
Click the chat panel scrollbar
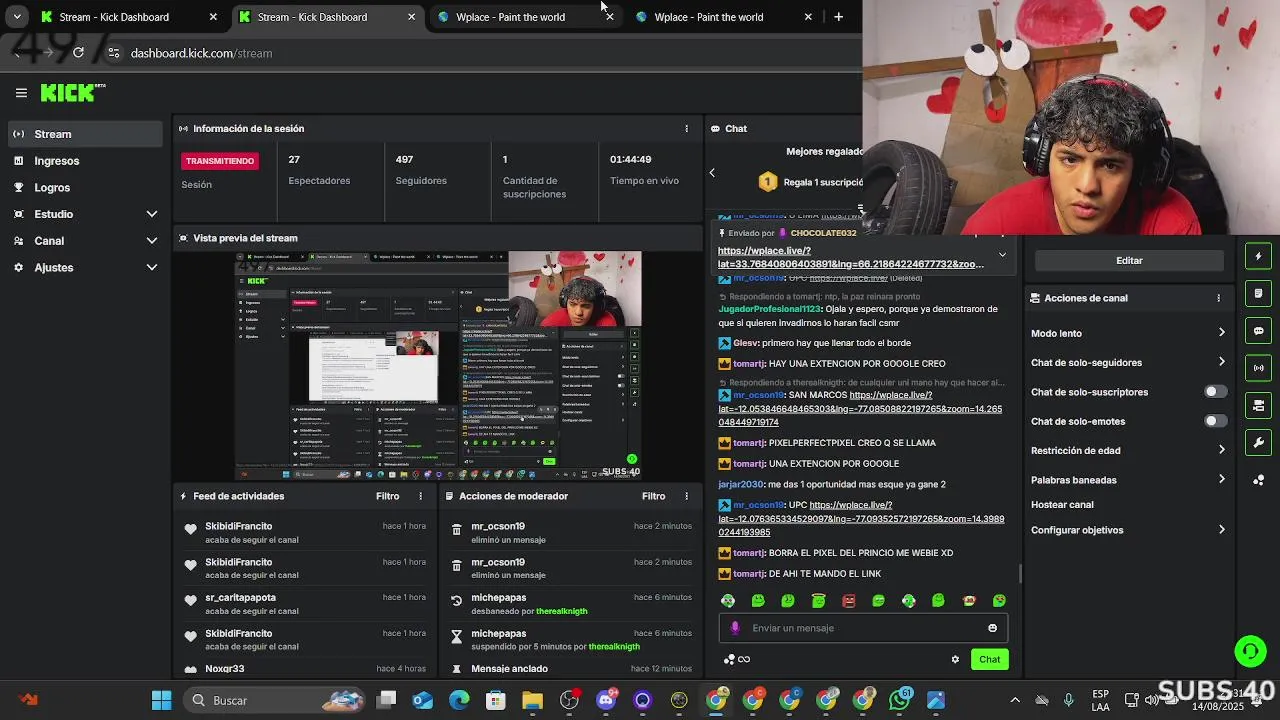pos(1020,574)
